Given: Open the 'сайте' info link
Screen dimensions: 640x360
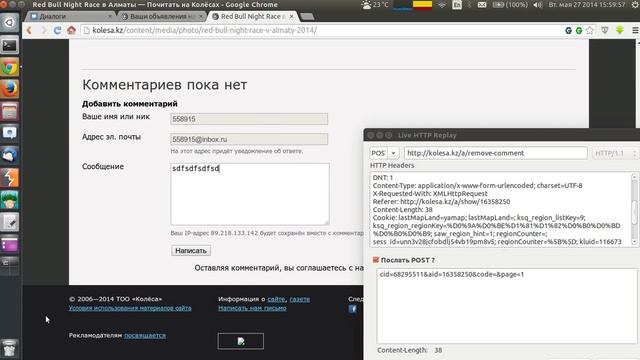Looking at the screenshot, I should [x=276, y=299].
